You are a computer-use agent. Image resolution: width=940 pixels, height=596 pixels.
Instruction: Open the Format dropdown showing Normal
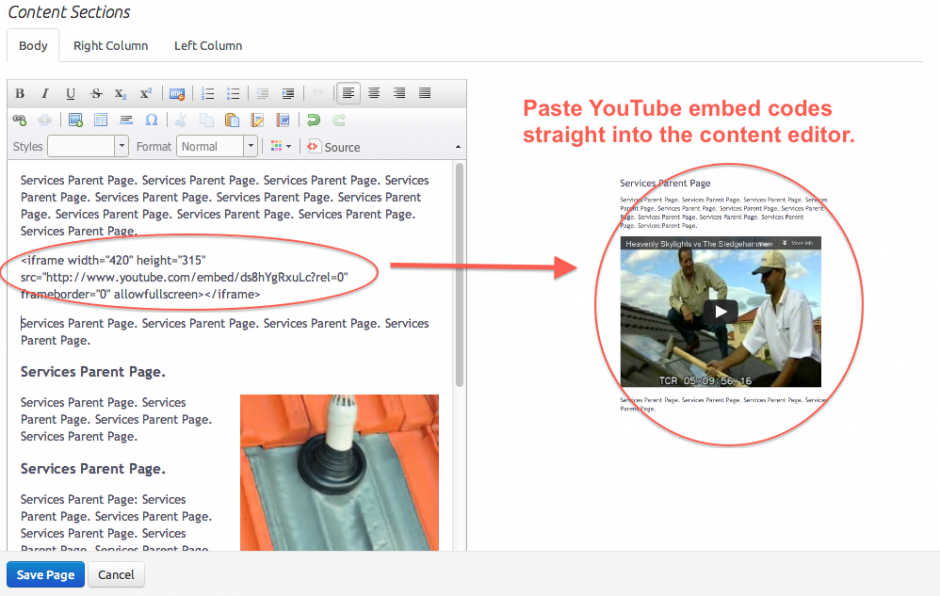(216, 146)
